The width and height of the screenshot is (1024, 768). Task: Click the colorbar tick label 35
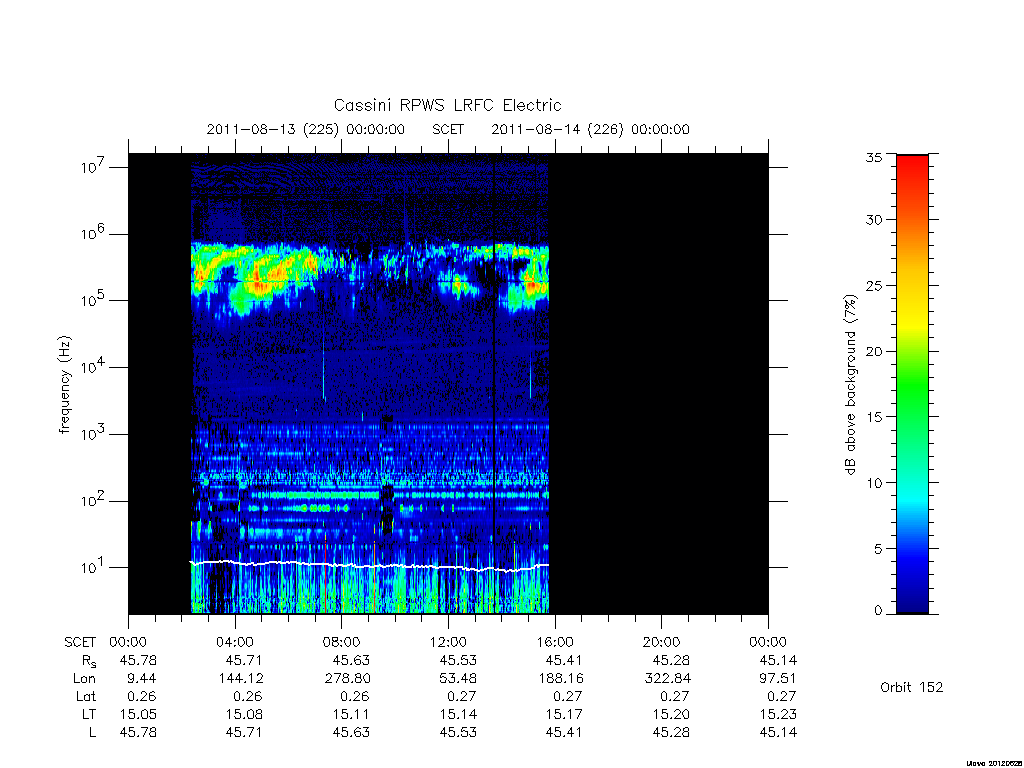click(x=874, y=157)
